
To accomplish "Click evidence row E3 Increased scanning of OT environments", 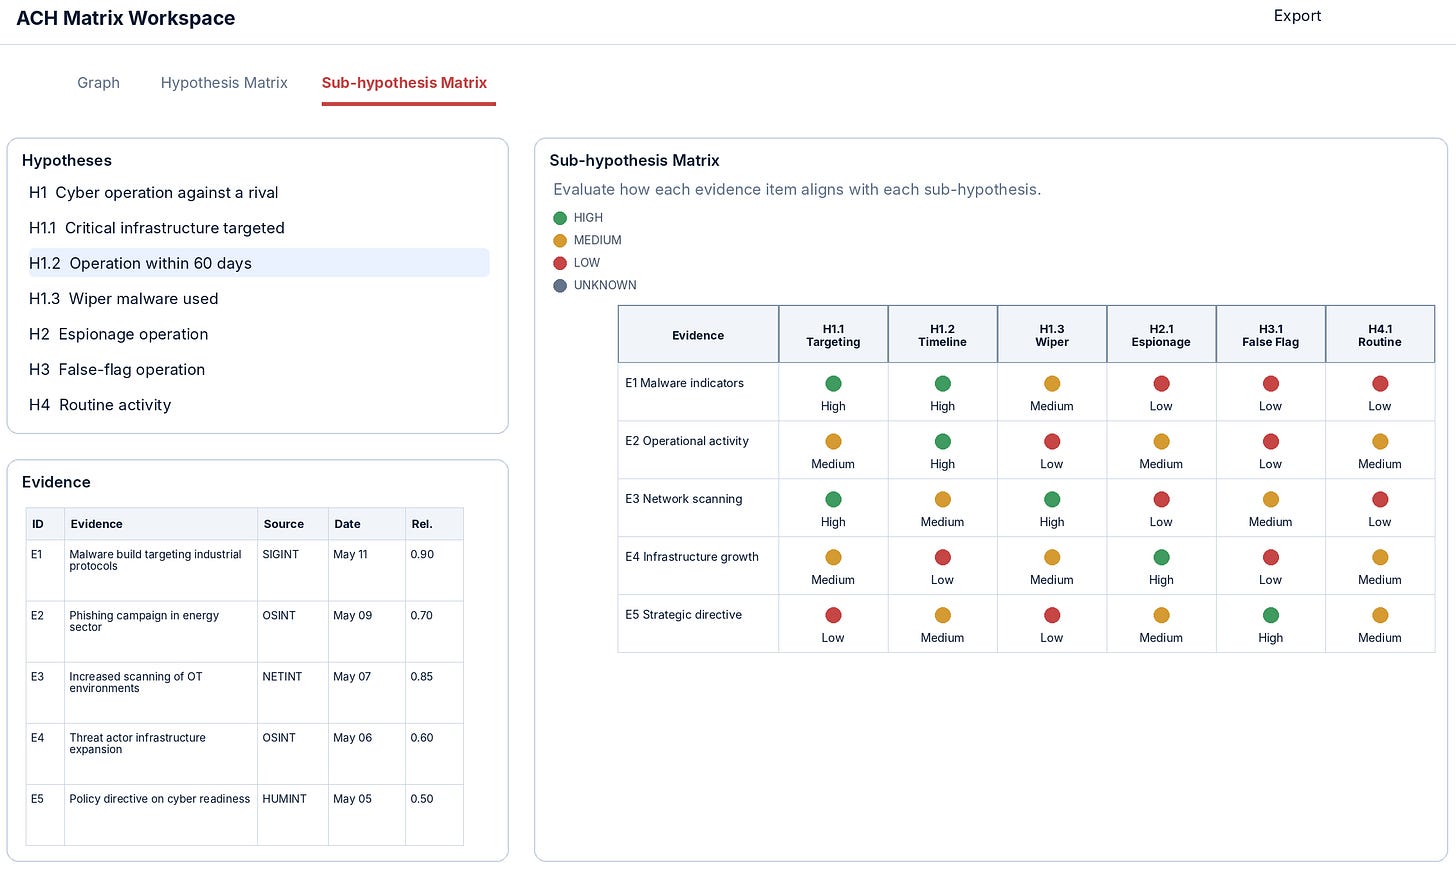I will click(x=244, y=693).
